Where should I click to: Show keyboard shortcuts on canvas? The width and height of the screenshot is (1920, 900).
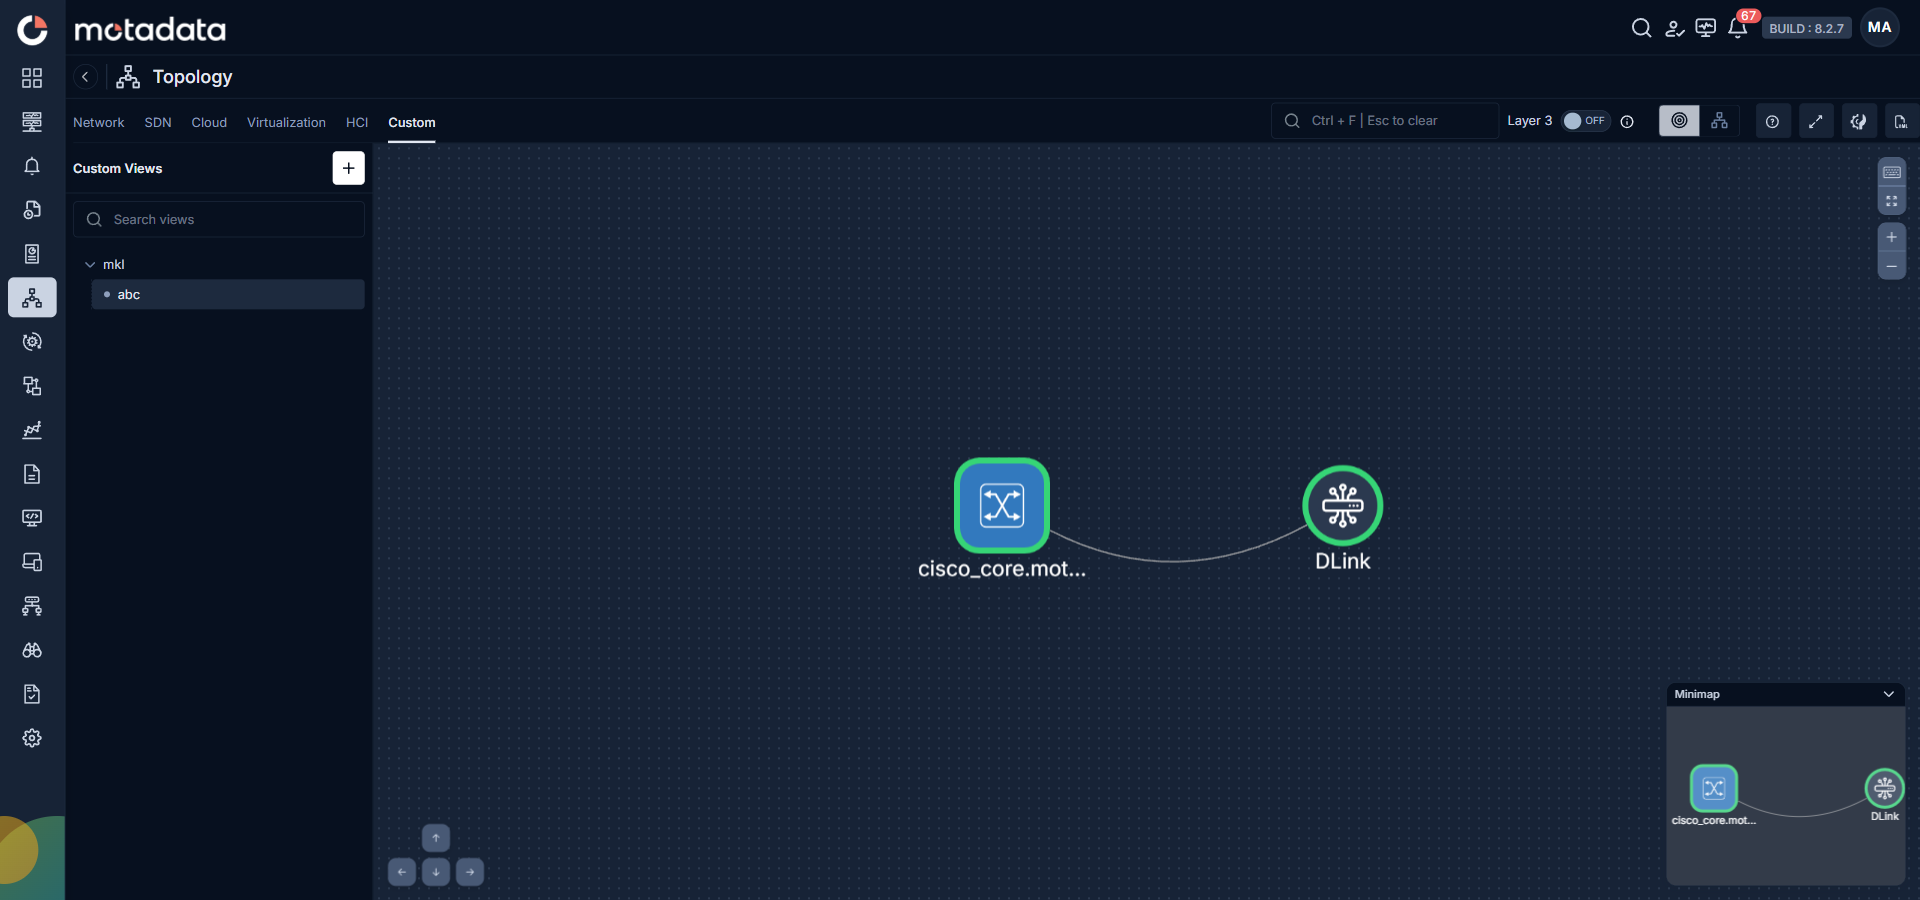coord(1891,172)
